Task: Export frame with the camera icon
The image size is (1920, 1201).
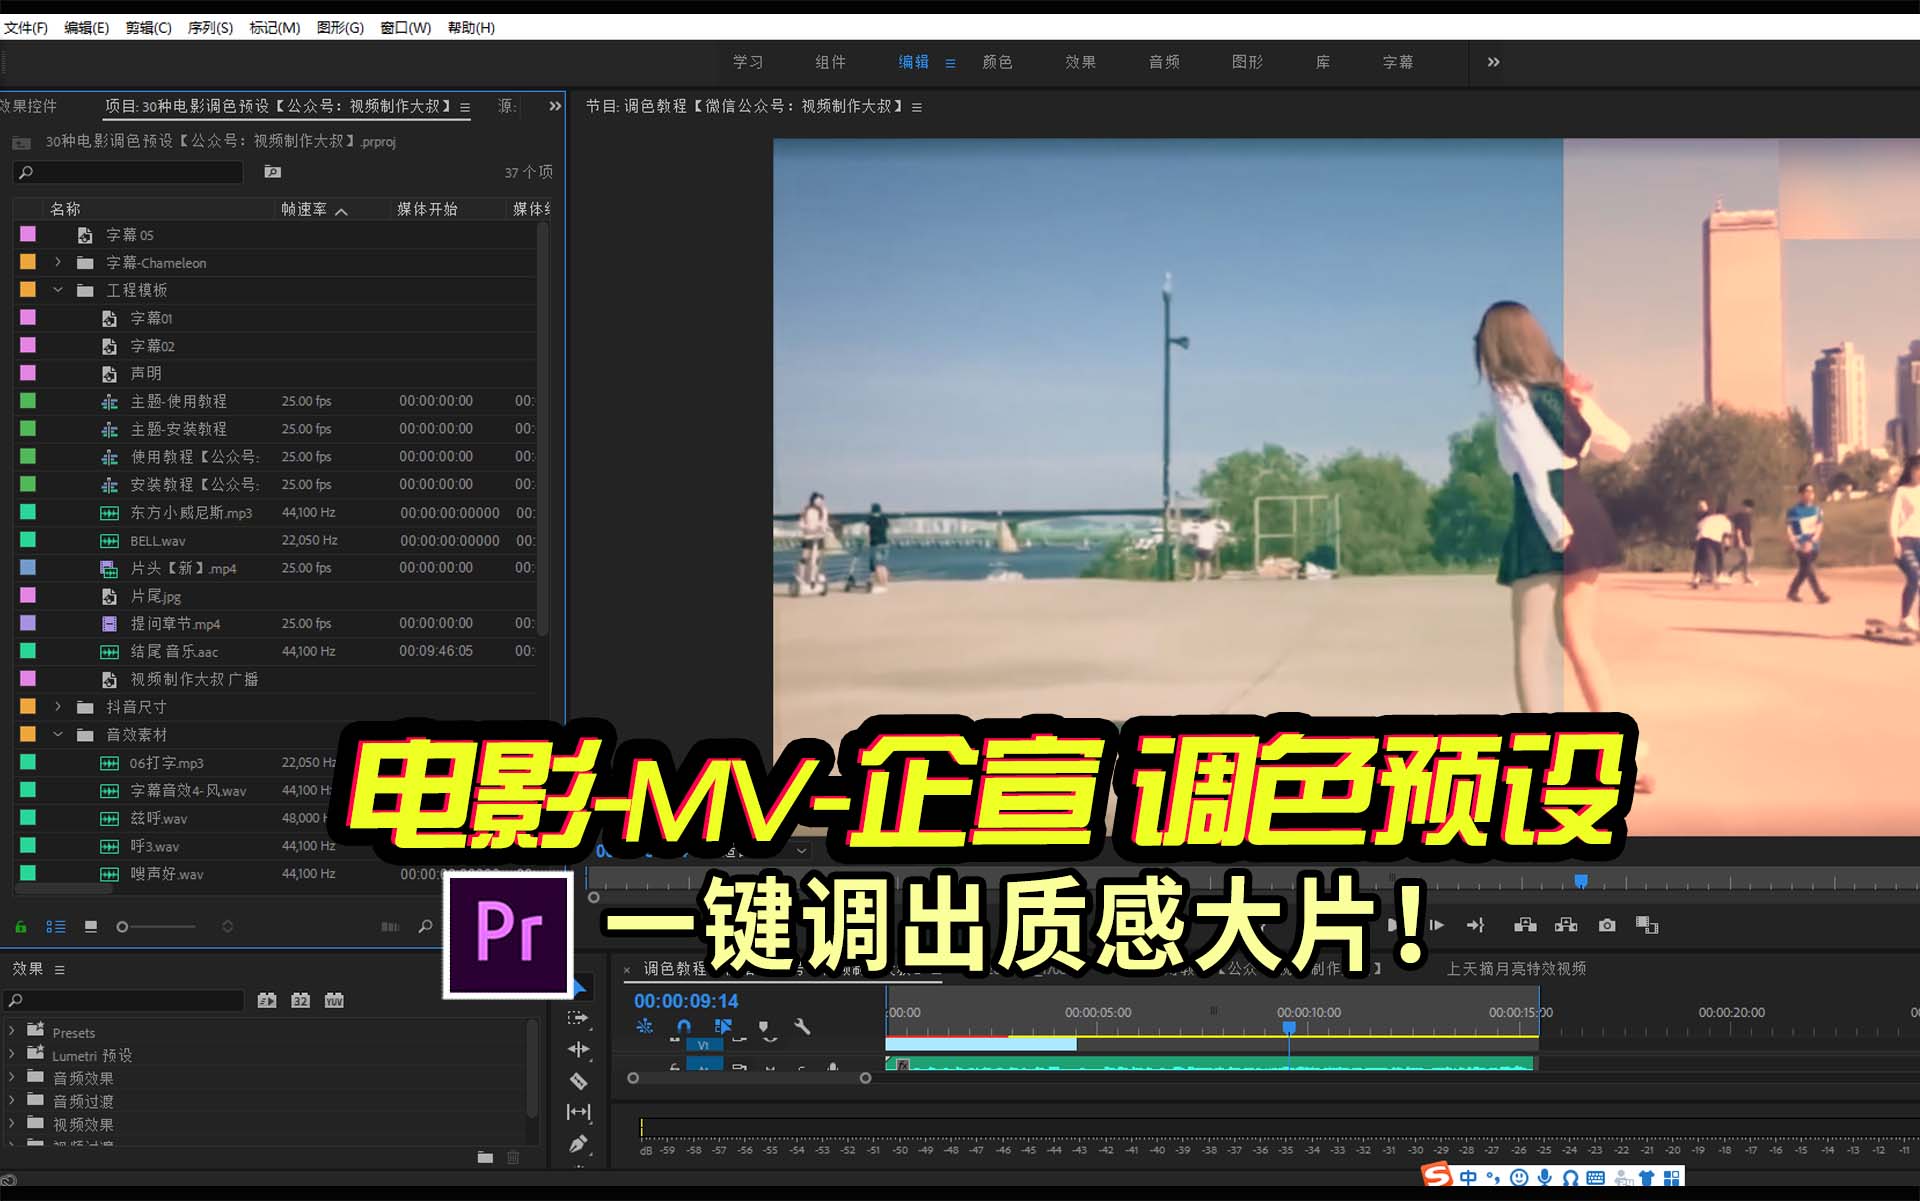Action: (x=1607, y=925)
